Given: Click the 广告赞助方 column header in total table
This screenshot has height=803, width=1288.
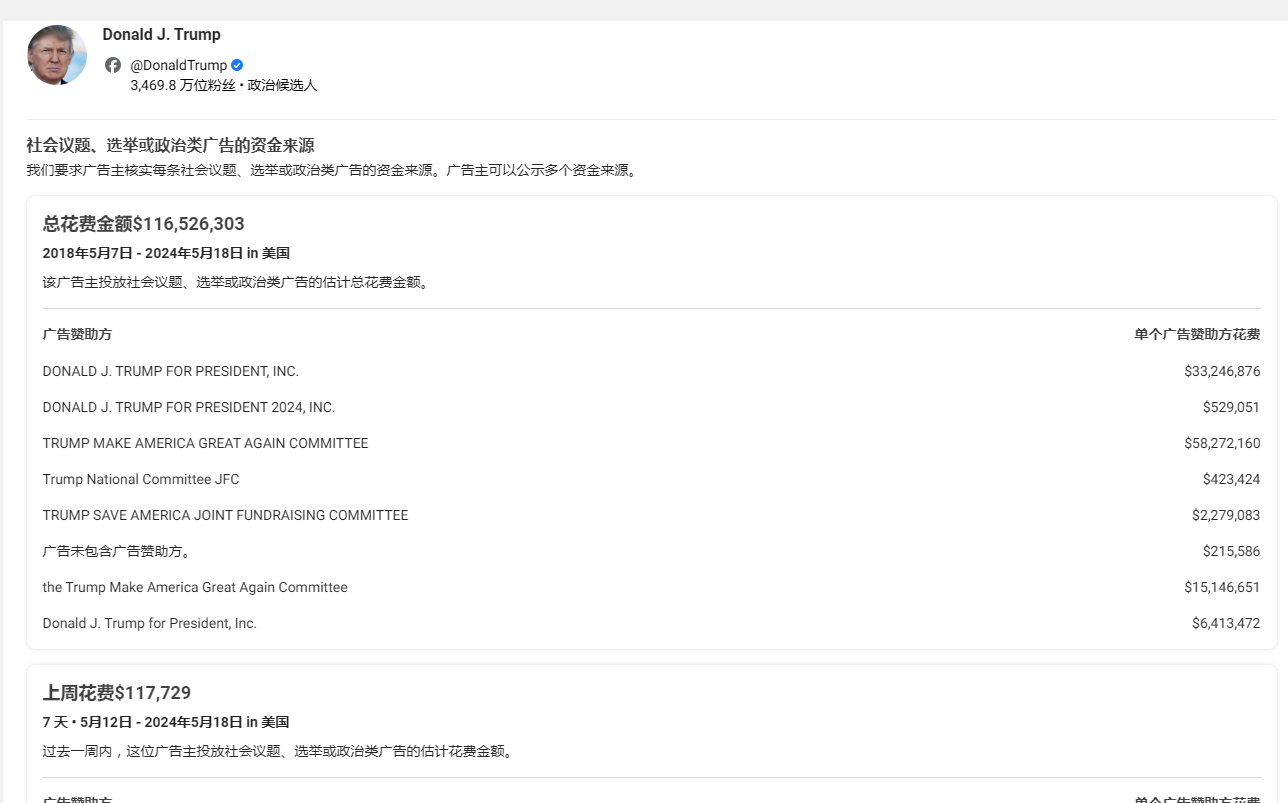Looking at the screenshot, I should [77, 334].
